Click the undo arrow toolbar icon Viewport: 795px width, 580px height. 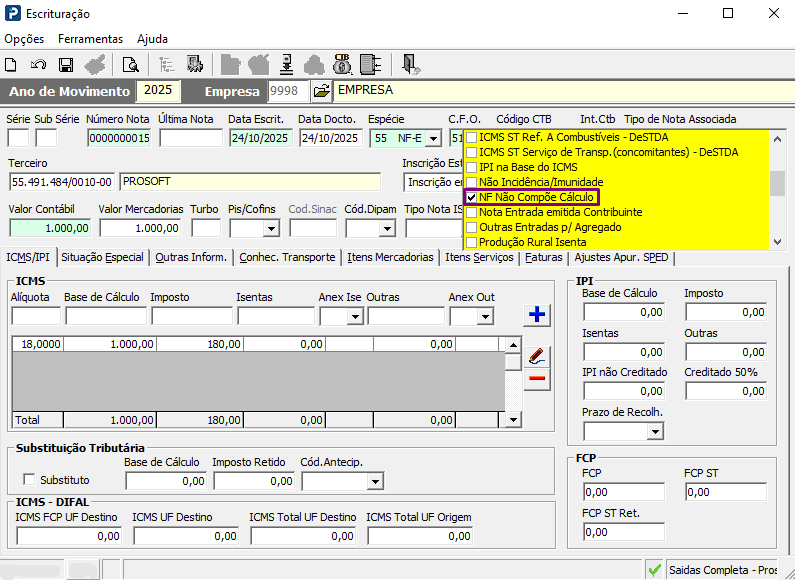click(38, 65)
